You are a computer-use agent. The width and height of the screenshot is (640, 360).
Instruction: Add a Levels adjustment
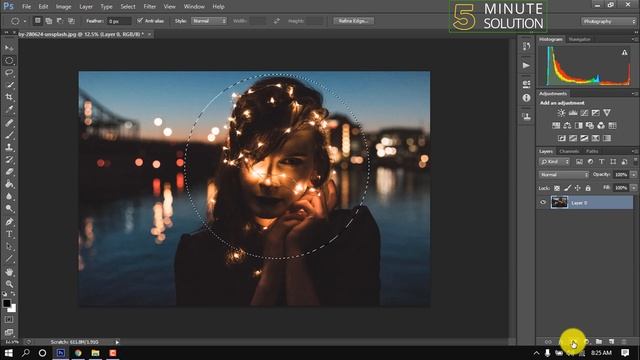(573, 113)
